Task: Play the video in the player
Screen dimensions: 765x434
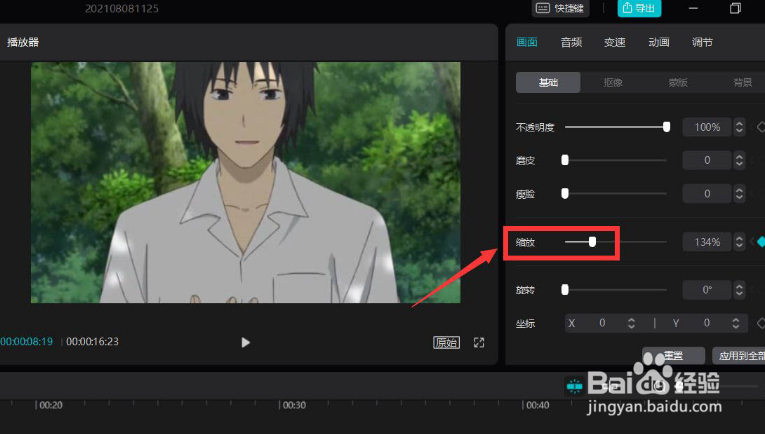Action: (245, 342)
